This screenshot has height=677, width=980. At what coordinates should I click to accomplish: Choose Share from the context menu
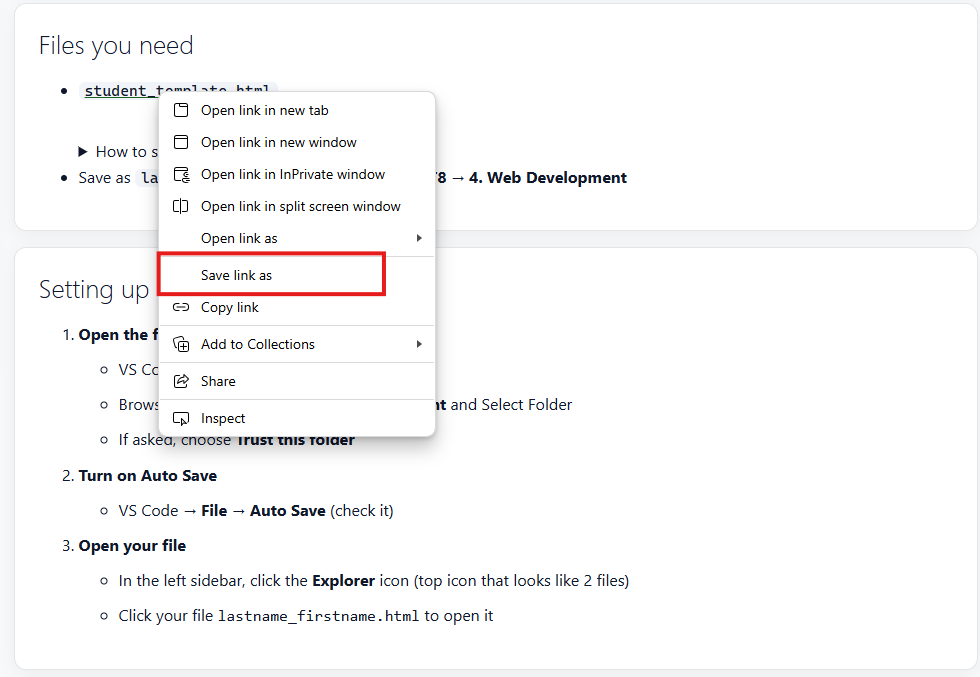tap(218, 381)
